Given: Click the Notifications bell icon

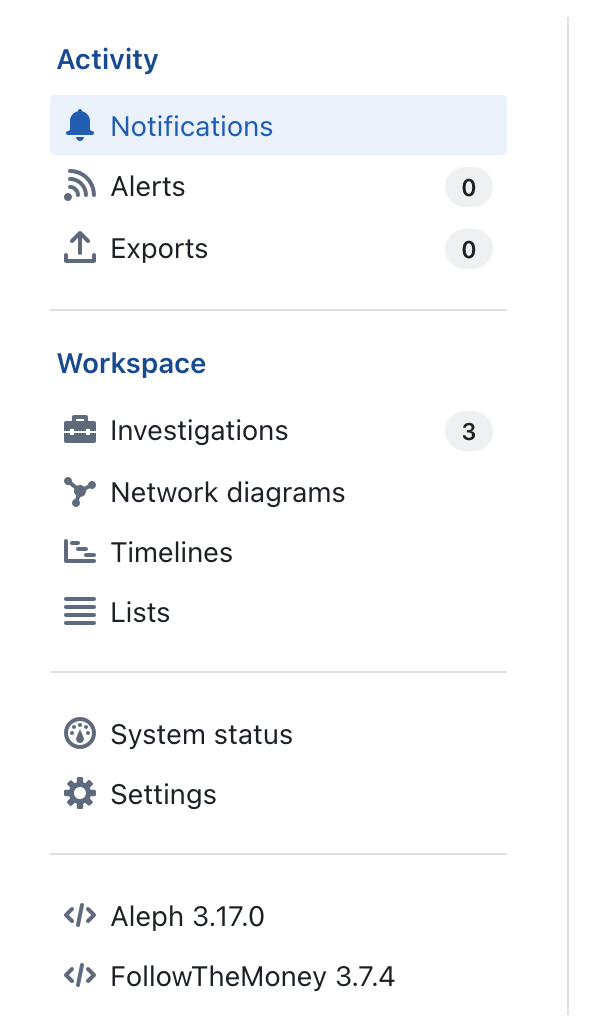Looking at the screenshot, I should tap(80, 125).
